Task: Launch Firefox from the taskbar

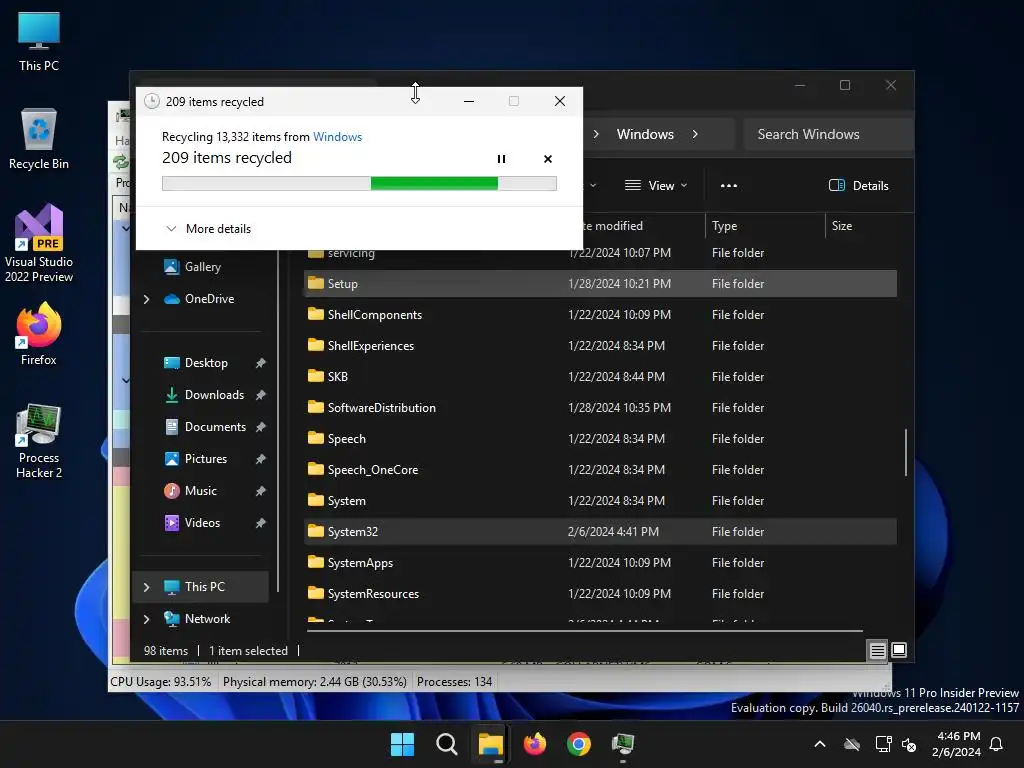Action: (x=535, y=744)
